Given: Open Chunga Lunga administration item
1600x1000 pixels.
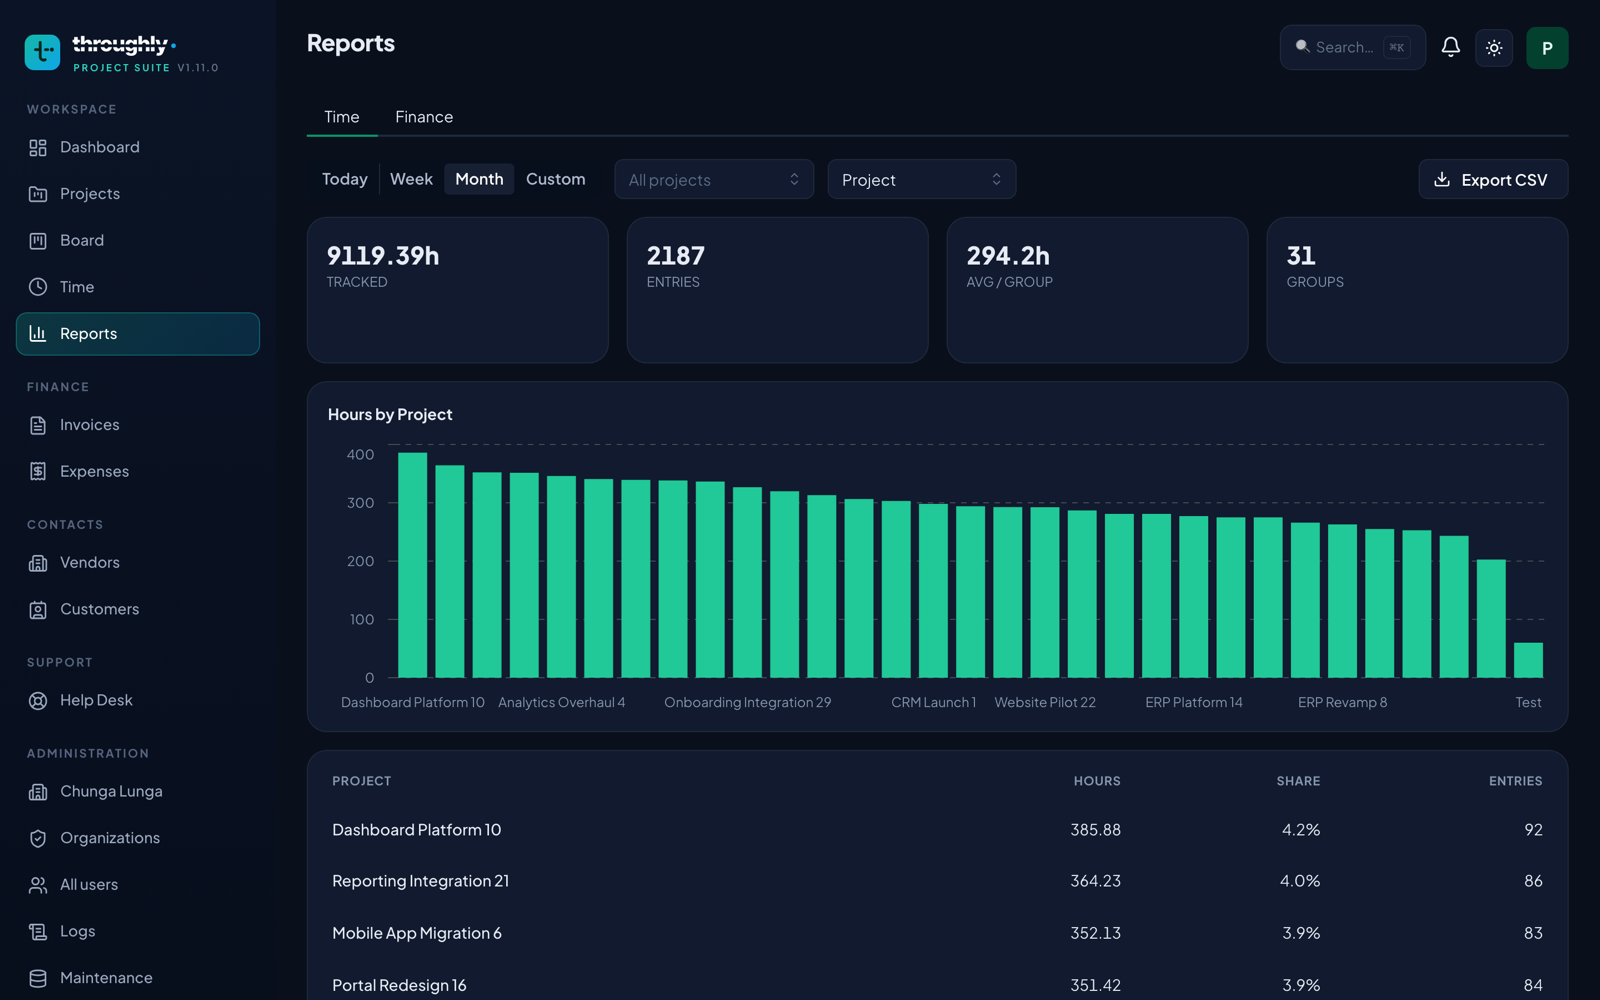Looking at the screenshot, I should coord(138,791).
